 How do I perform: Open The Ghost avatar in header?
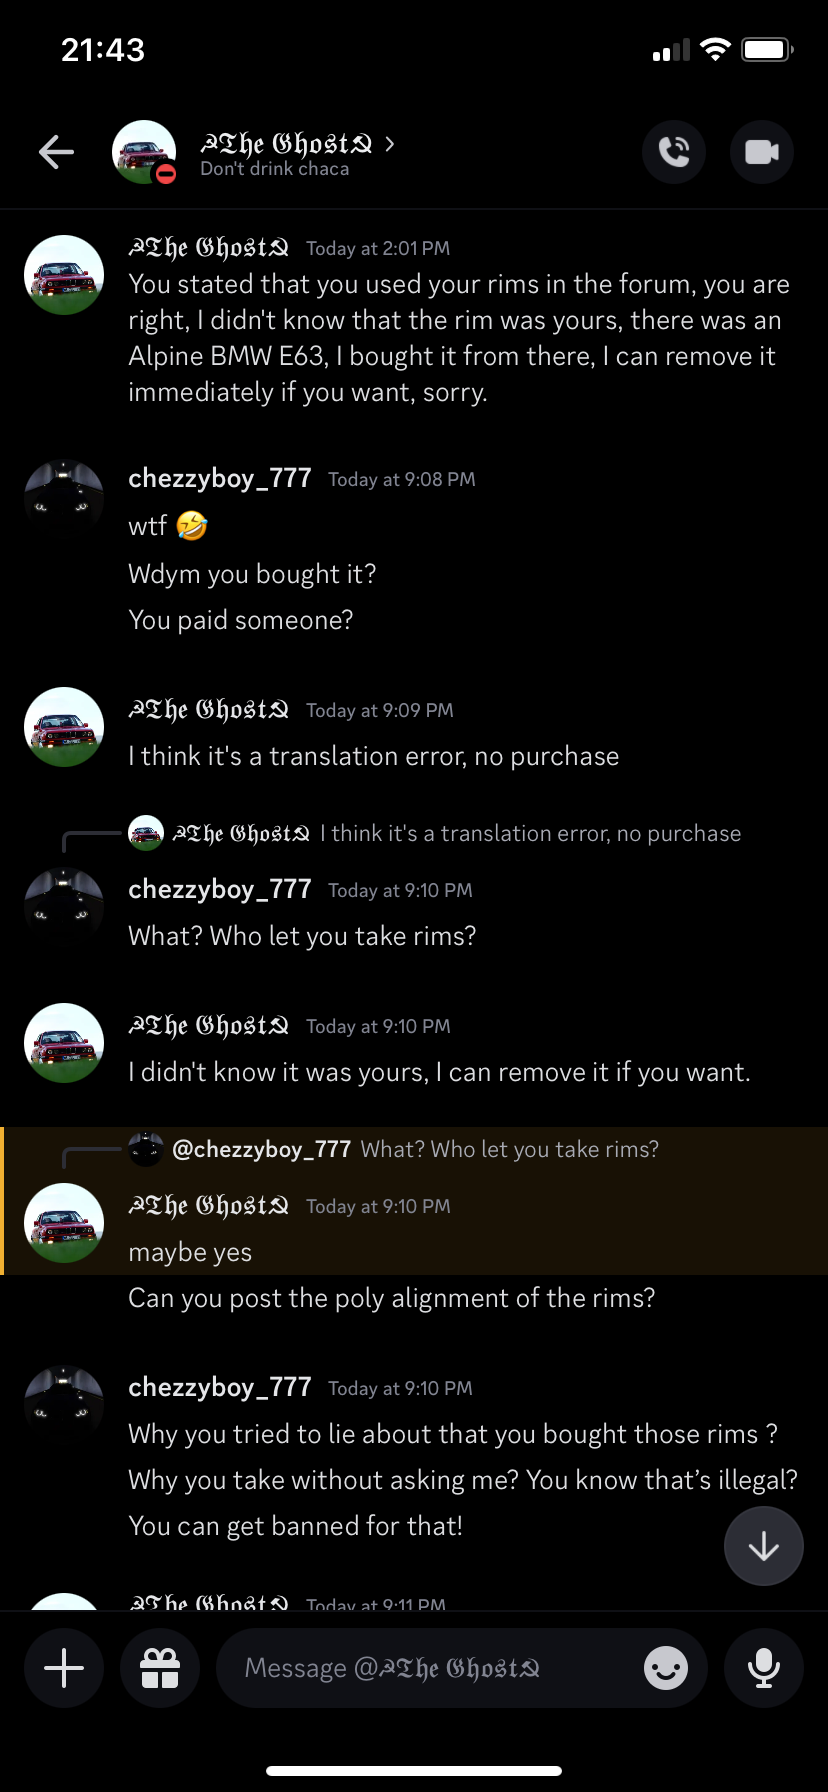tap(144, 152)
